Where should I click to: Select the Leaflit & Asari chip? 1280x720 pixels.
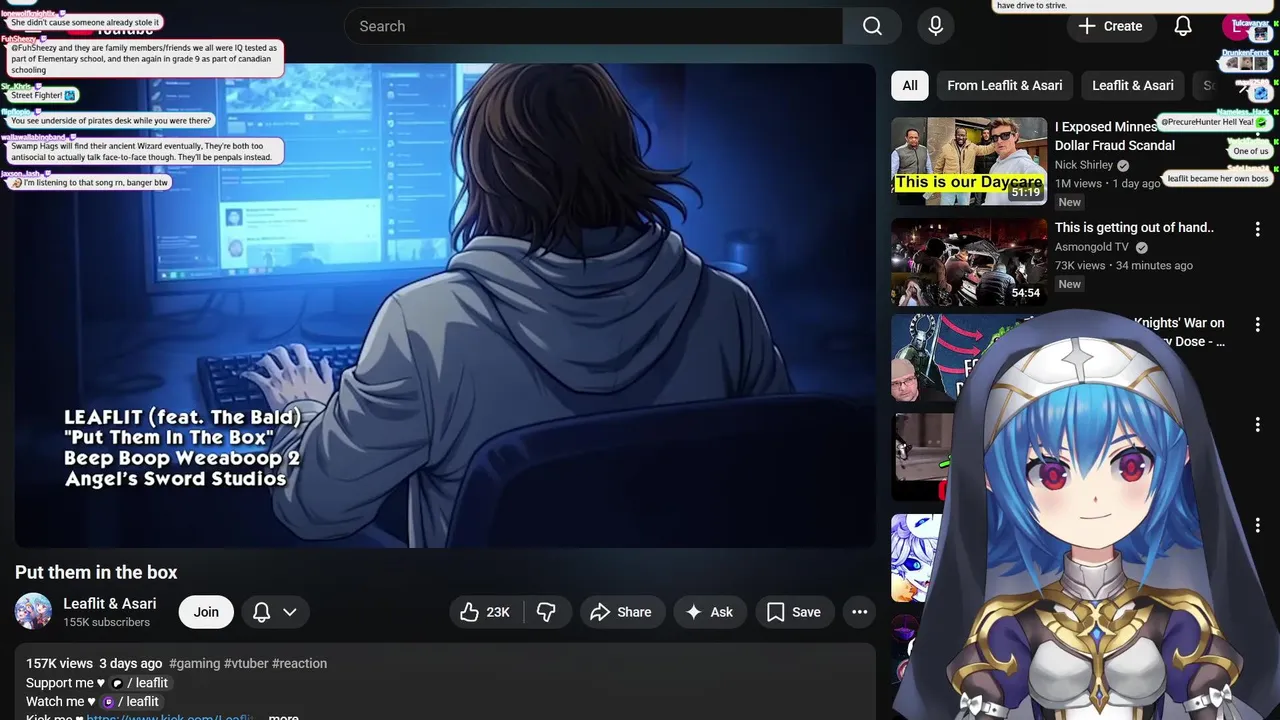click(1133, 85)
